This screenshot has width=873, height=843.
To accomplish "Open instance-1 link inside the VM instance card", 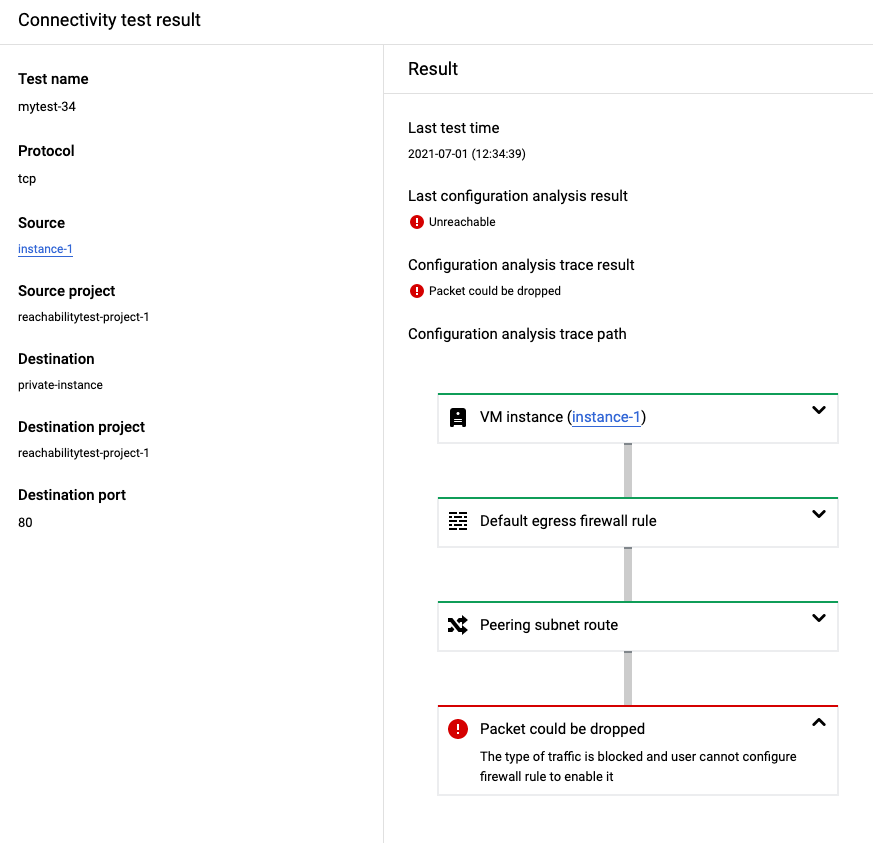I will [606, 417].
